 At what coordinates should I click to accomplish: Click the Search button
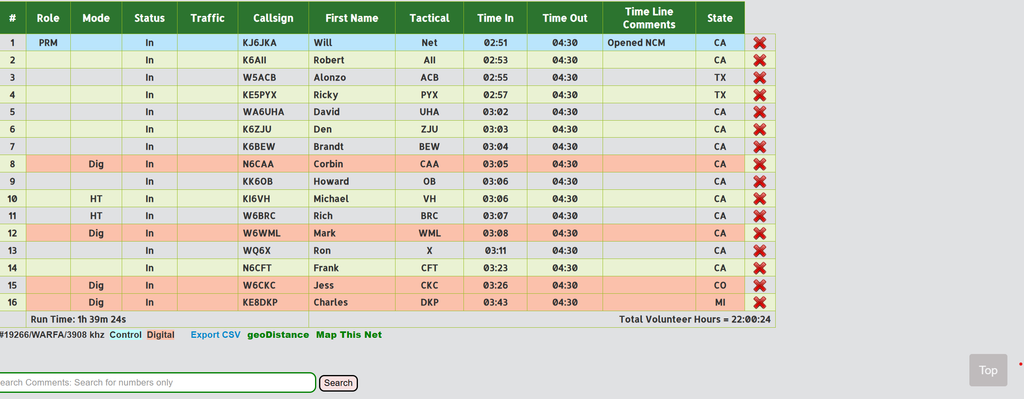point(338,383)
